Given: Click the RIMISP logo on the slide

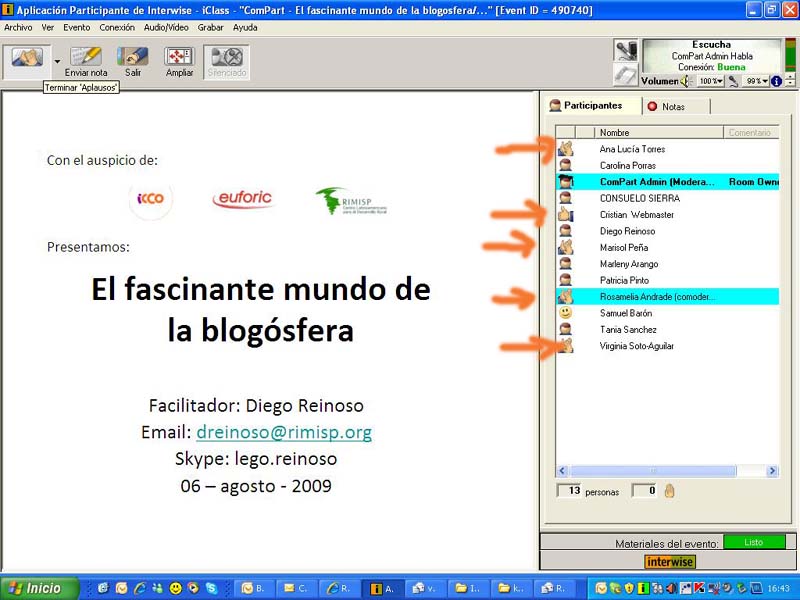Looking at the screenshot, I should tap(351, 201).
